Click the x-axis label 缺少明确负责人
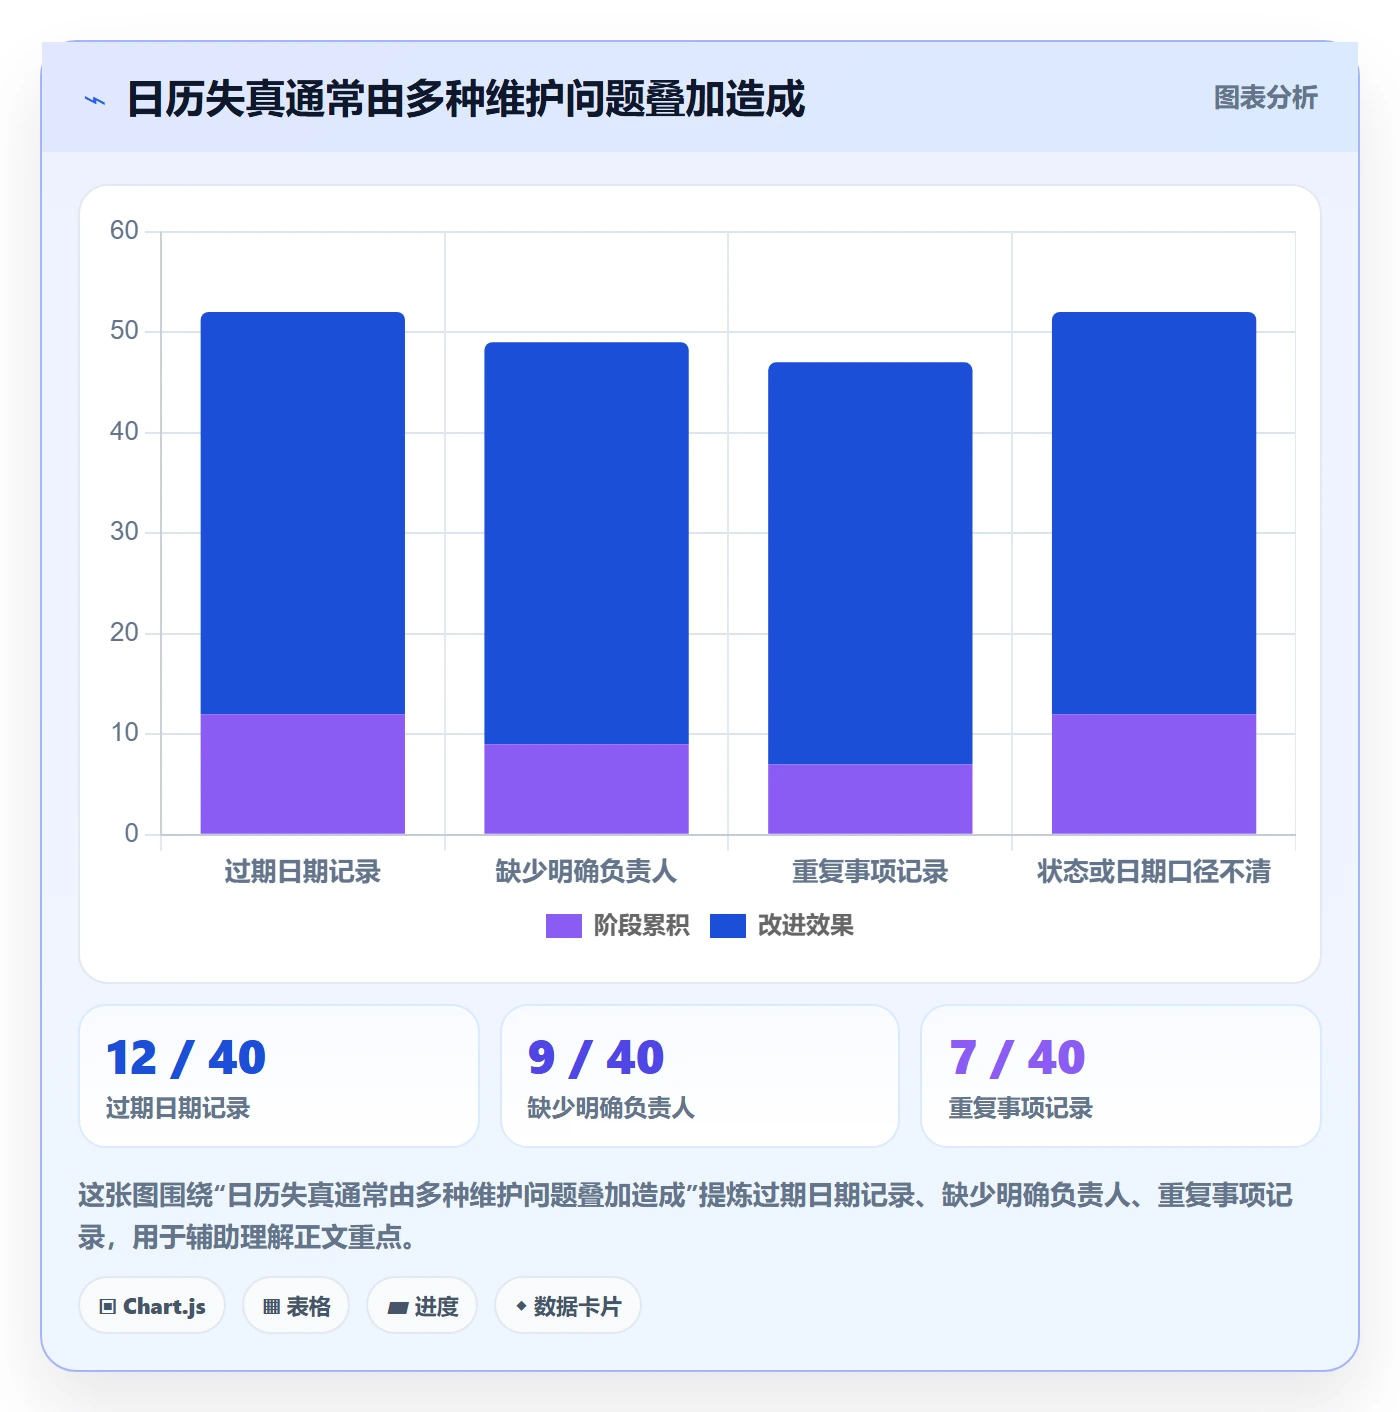The height and width of the screenshot is (1412, 1400). click(587, 872)
